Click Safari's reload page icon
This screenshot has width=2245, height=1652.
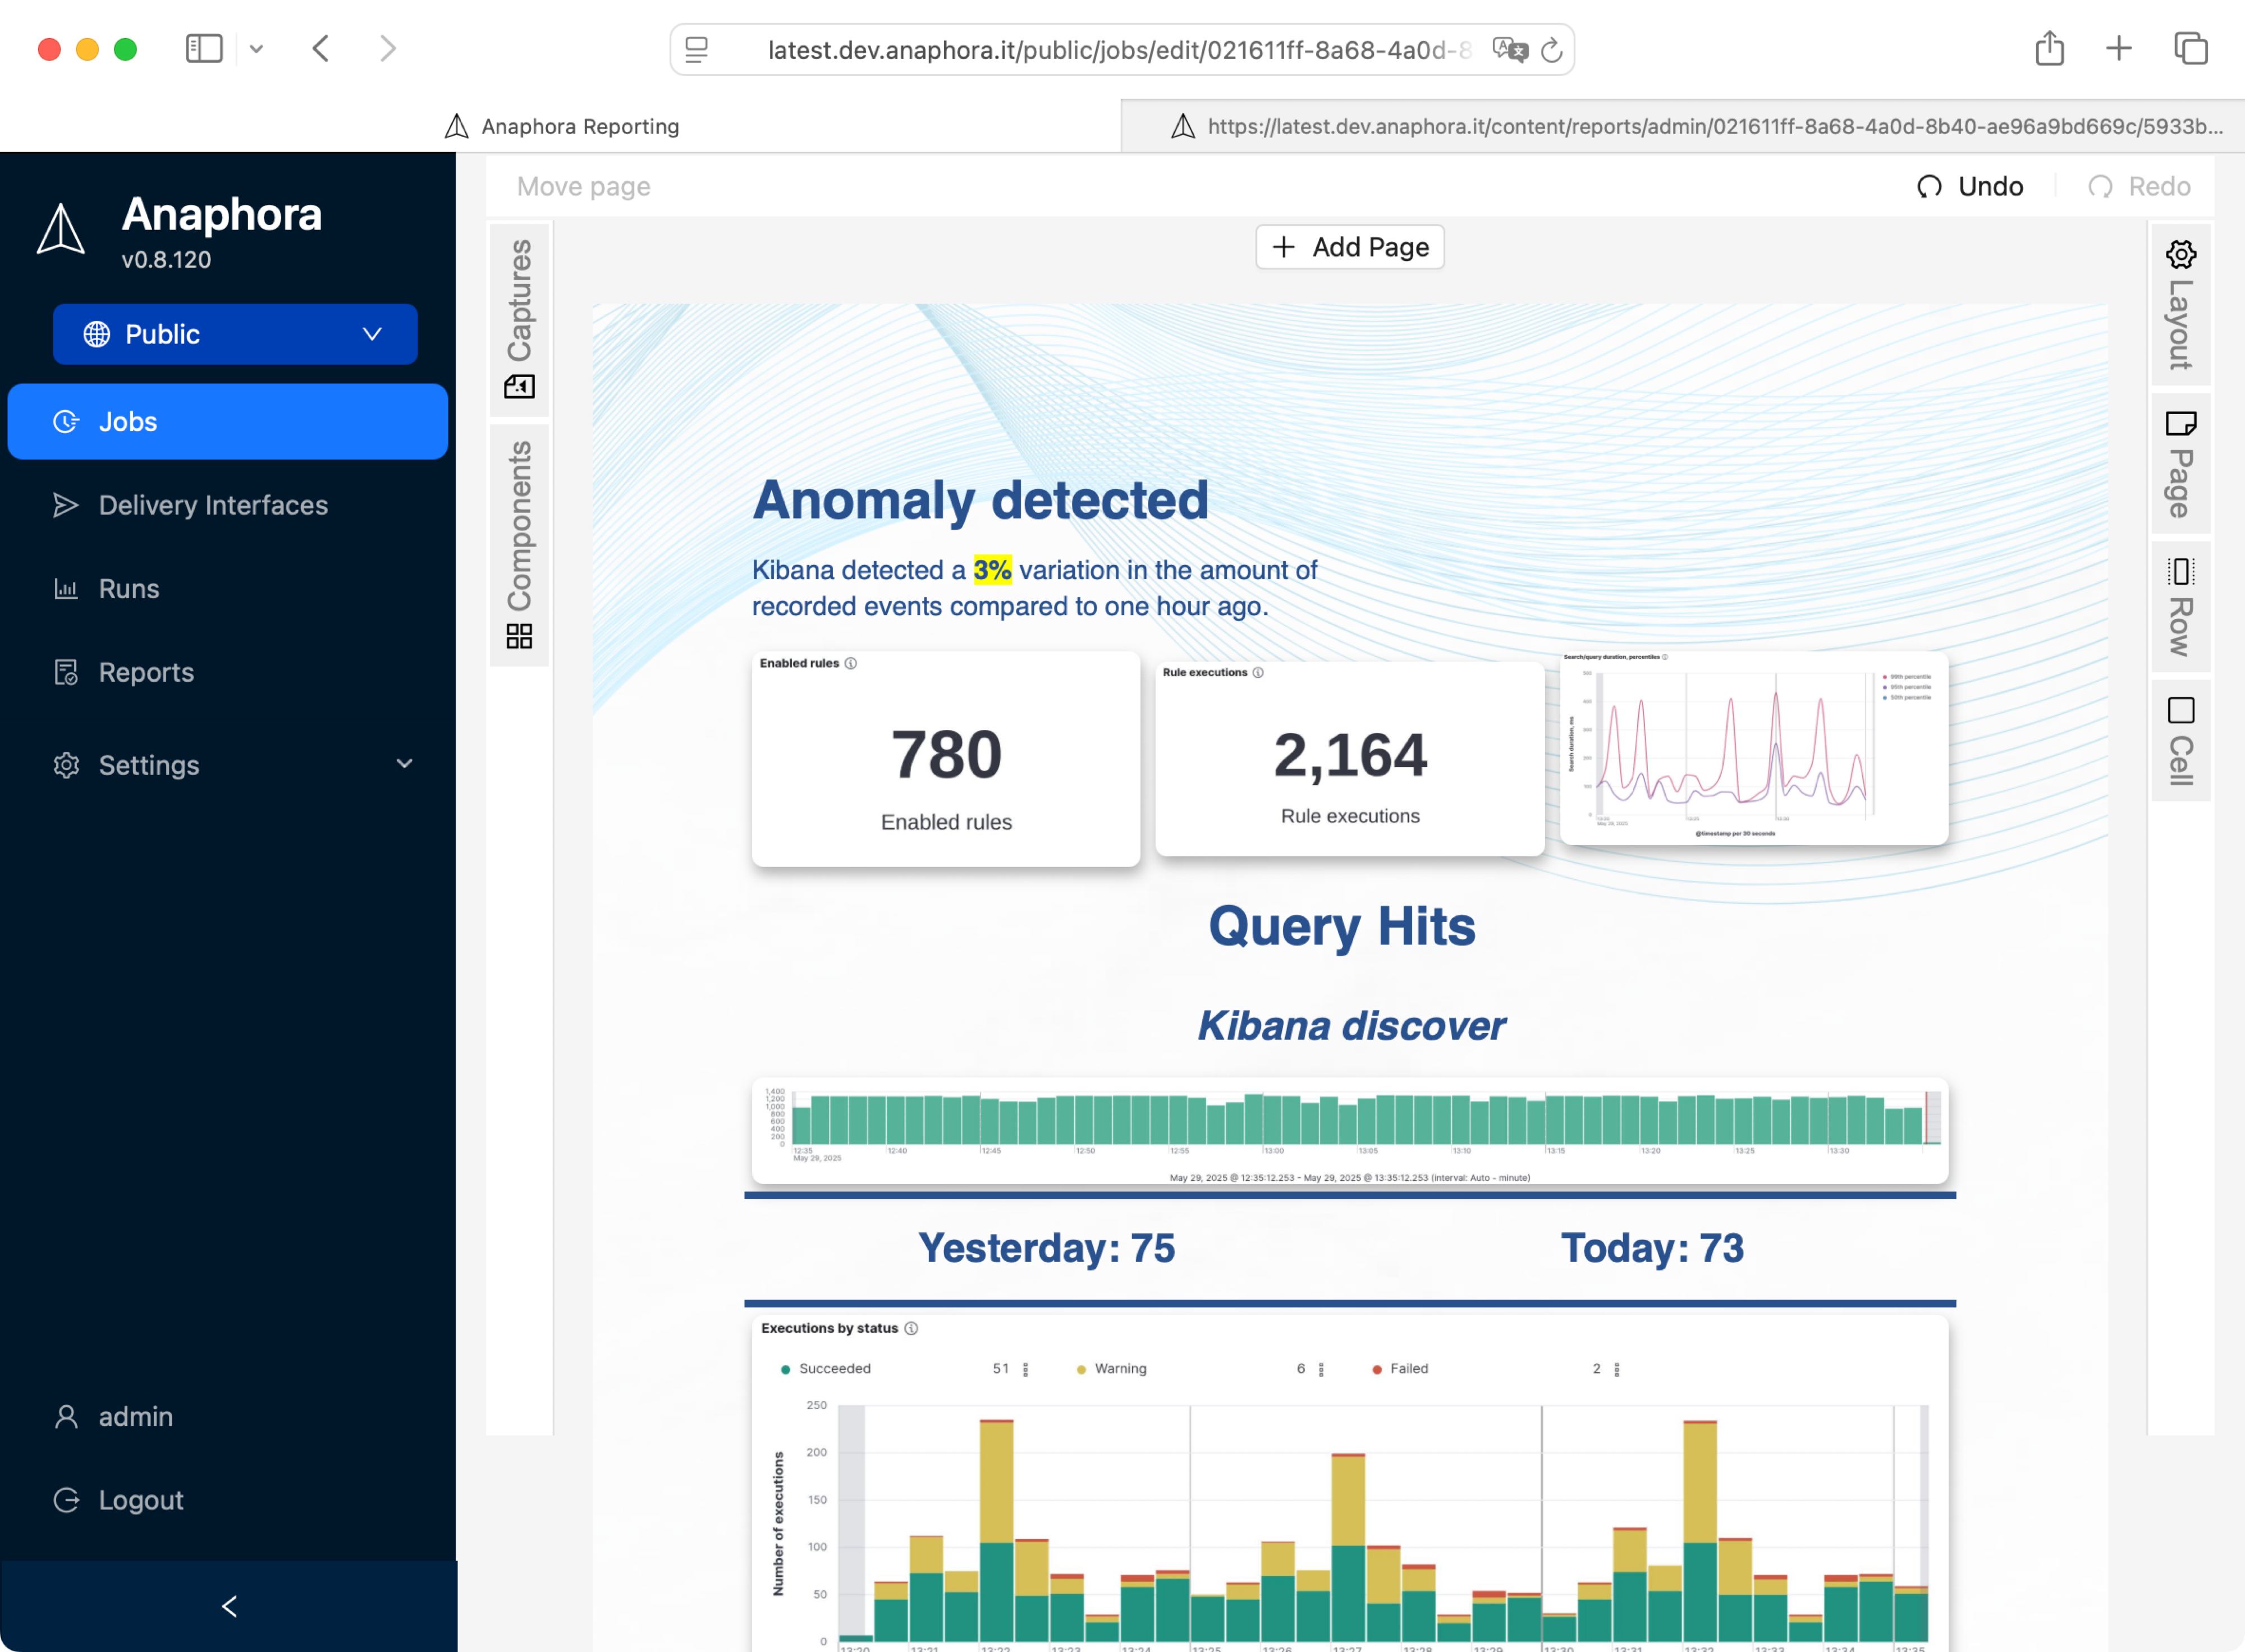[x=1551, y=50]
